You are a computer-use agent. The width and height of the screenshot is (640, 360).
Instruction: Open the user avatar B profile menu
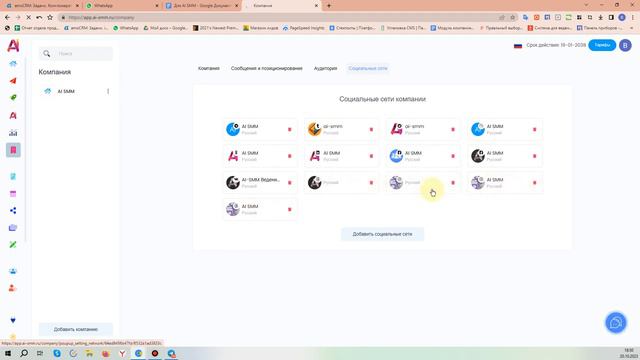click(625, 45)
